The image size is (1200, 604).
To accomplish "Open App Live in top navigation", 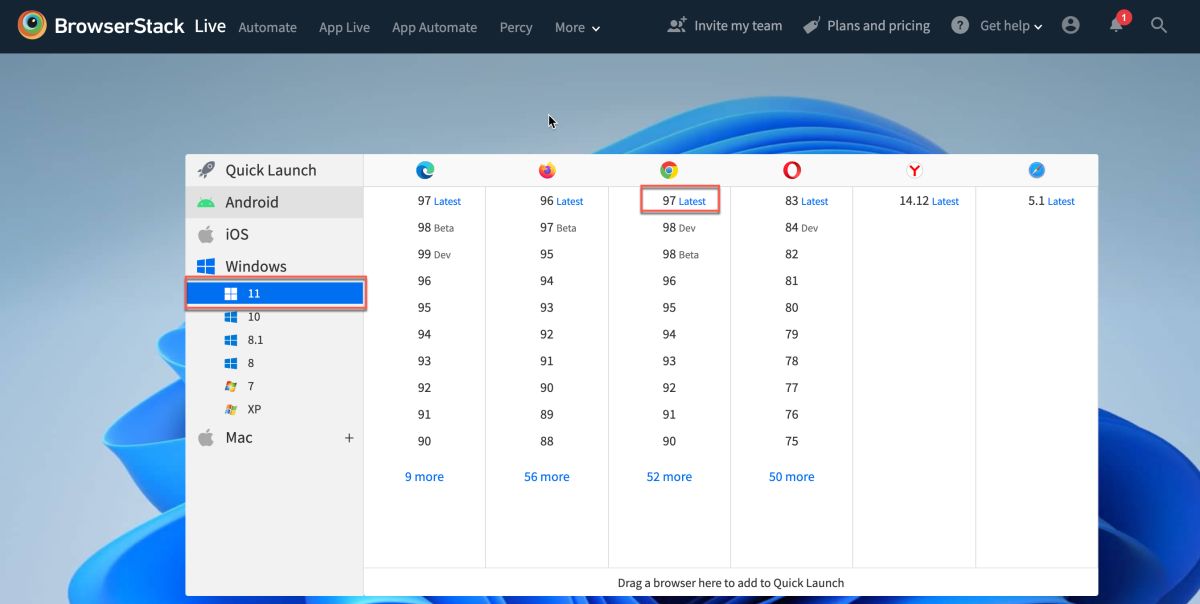I will 344,27.
